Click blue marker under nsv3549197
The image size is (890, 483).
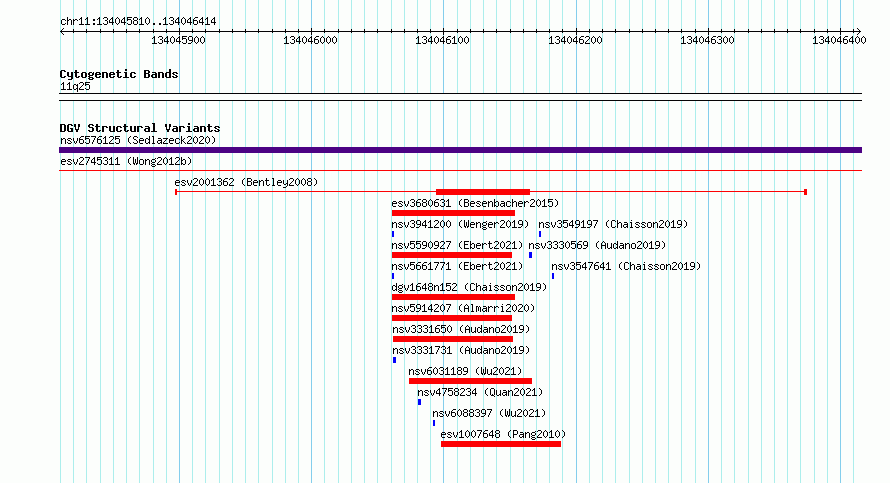(540, 234)
